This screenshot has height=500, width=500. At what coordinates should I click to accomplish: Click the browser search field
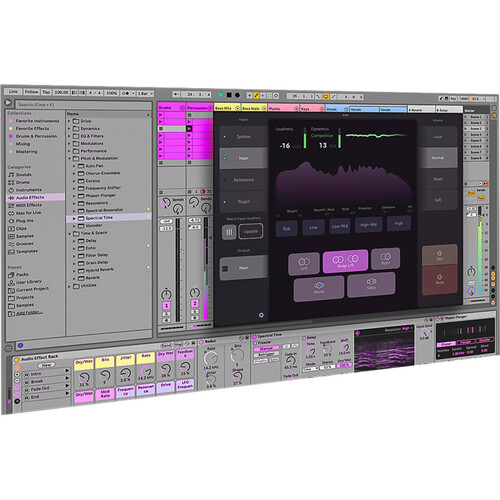[x=83, y=105]
